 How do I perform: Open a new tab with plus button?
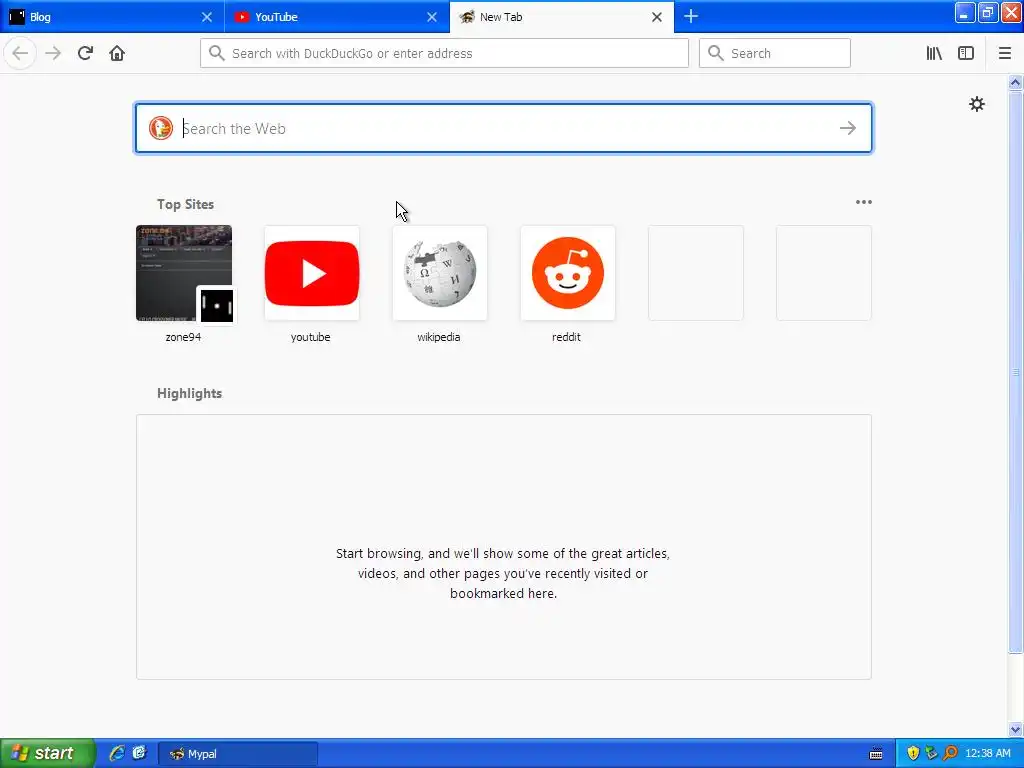click(691, 16)
